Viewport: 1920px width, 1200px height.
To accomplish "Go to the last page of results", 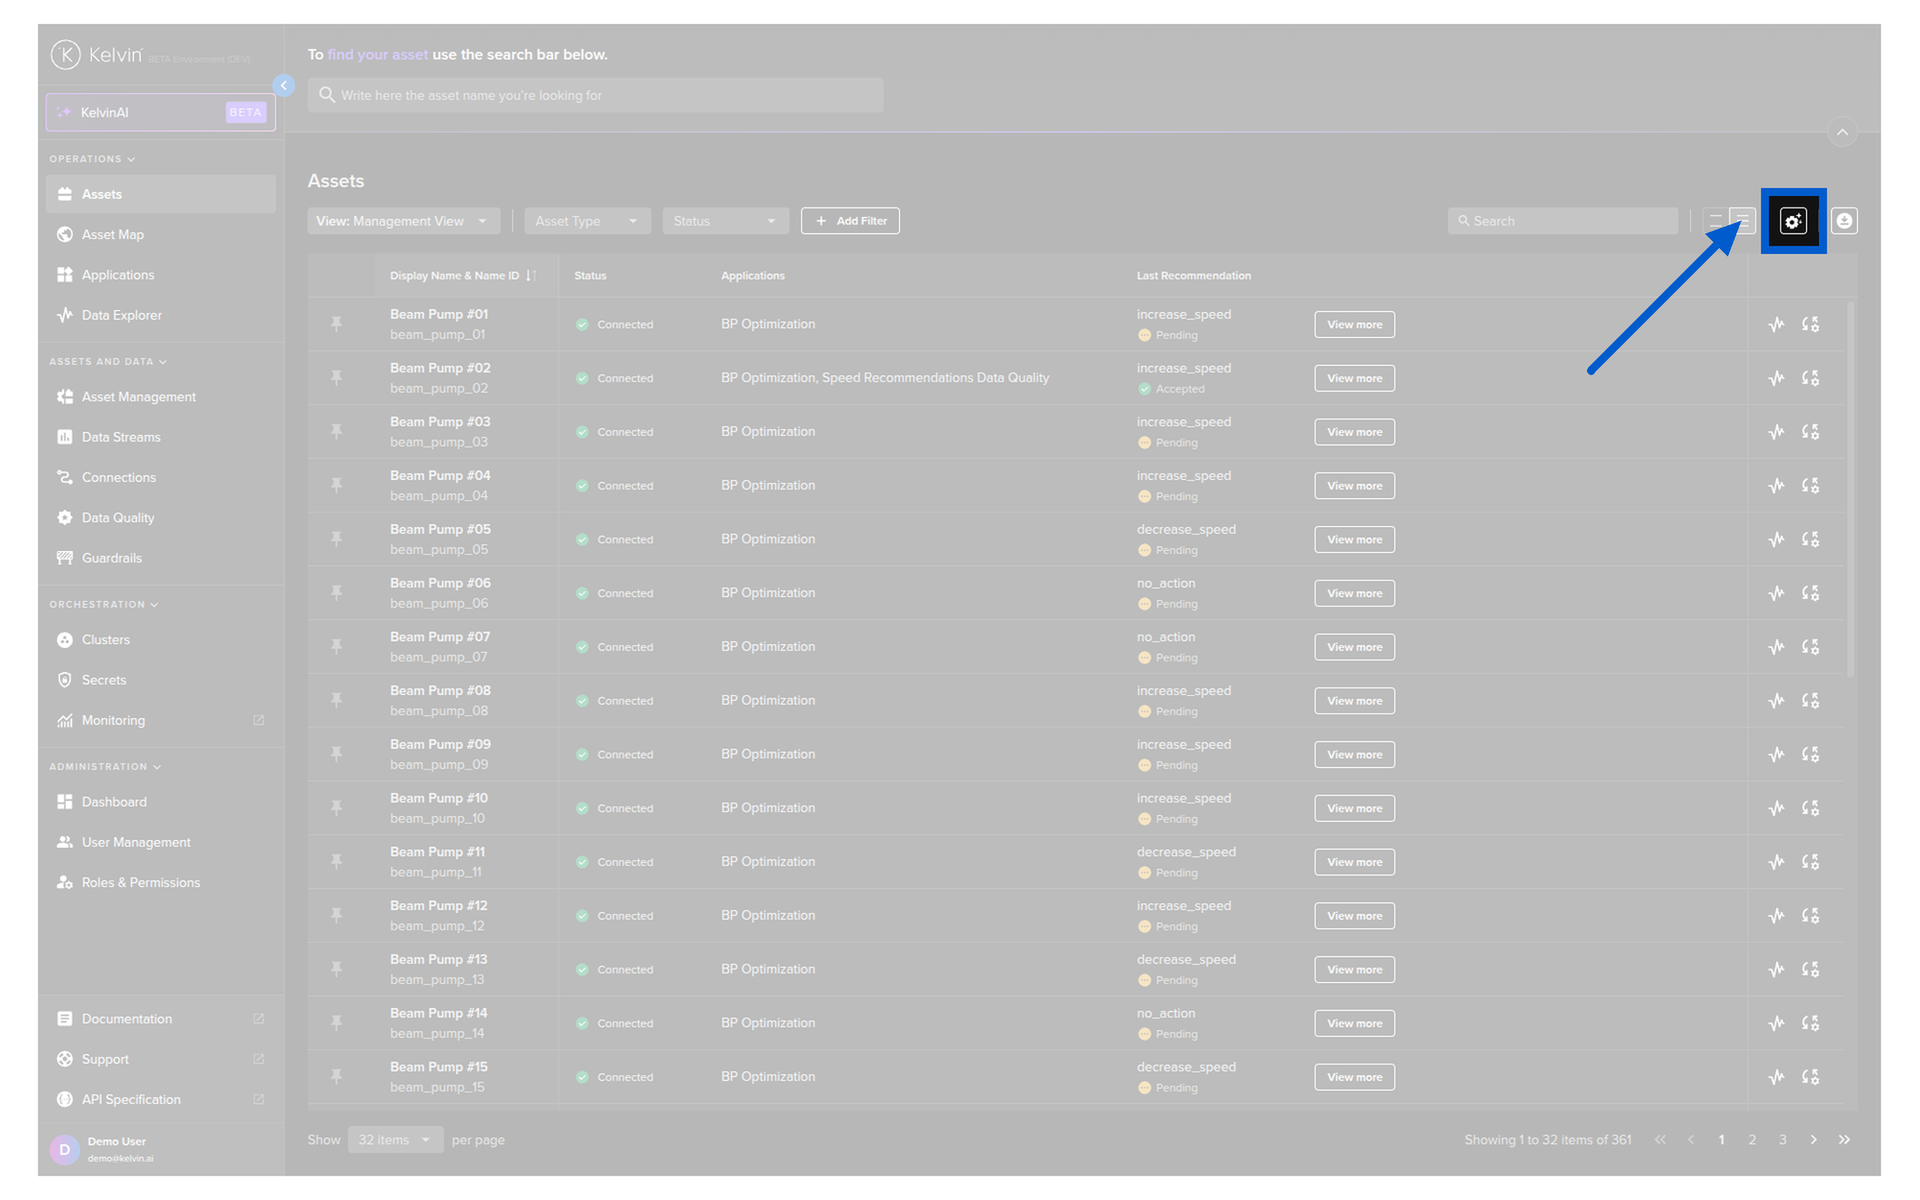I will [x=1844, y=1140].
